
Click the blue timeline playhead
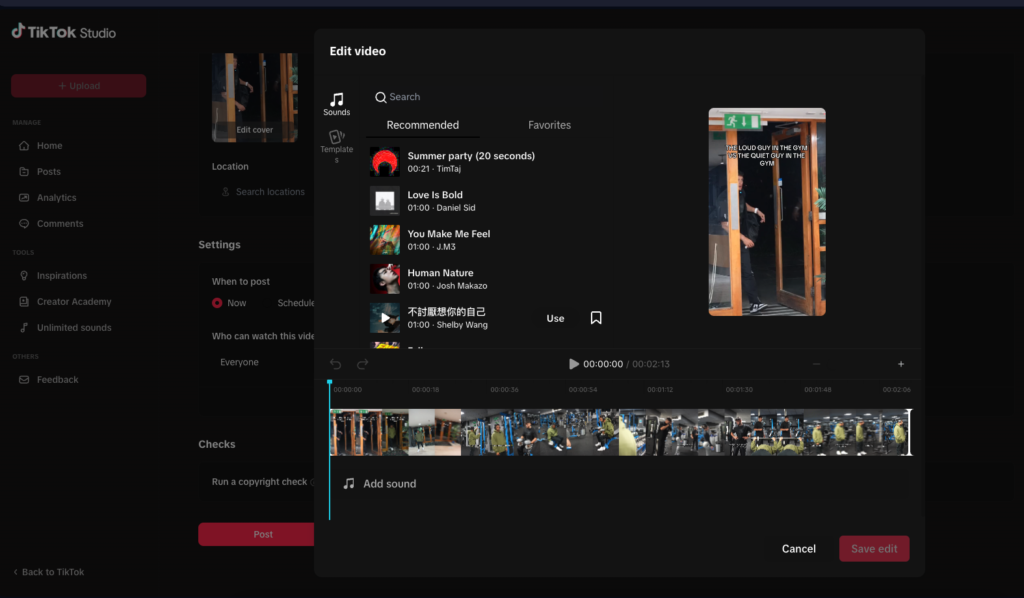(x=330, y=383)
